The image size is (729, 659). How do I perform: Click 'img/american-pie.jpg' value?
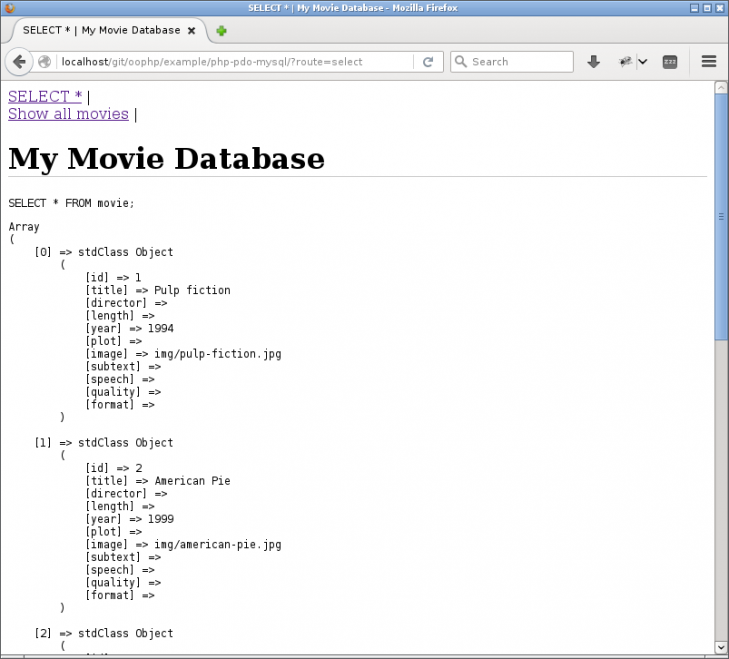[218, 545]
